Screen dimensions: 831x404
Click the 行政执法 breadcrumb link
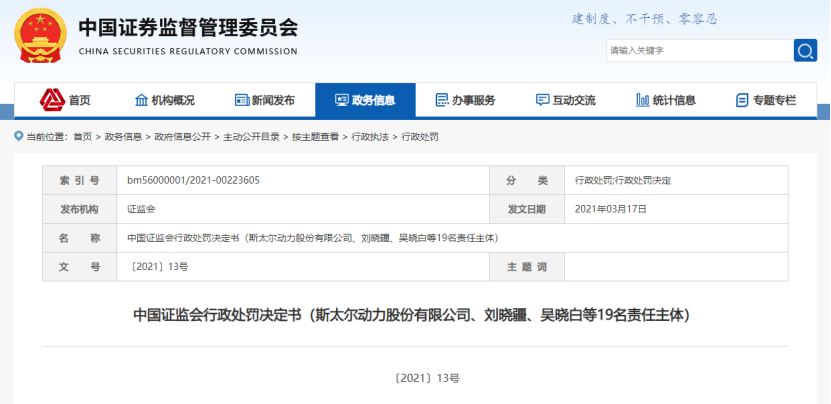(x=370, y=137)
